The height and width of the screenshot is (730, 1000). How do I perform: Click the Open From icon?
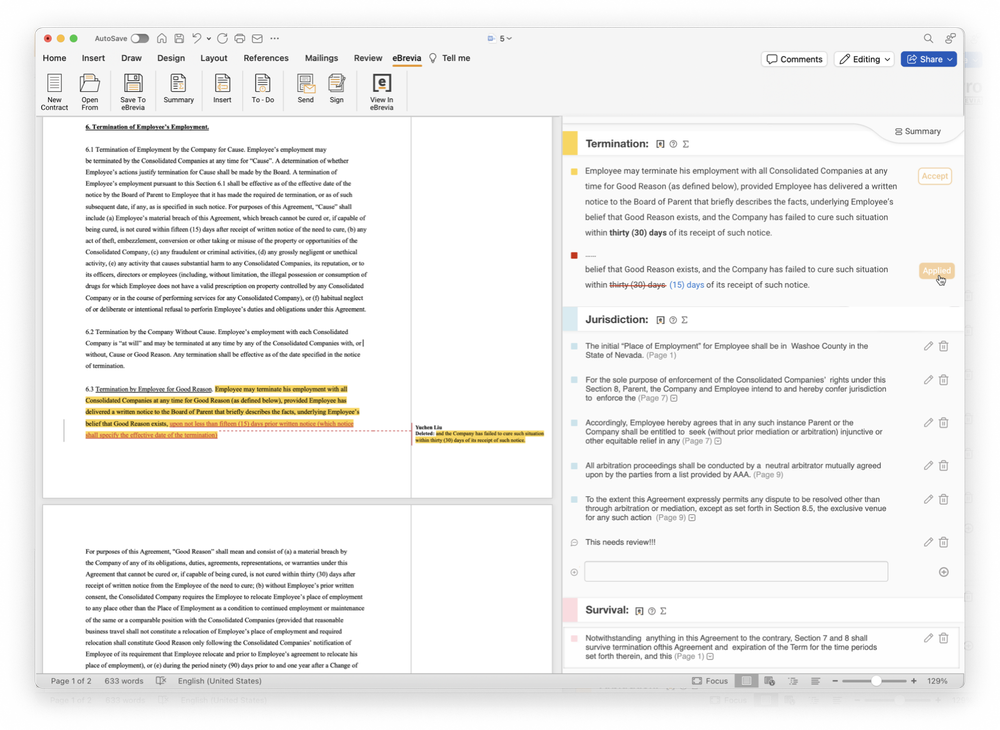coord(89,91)
